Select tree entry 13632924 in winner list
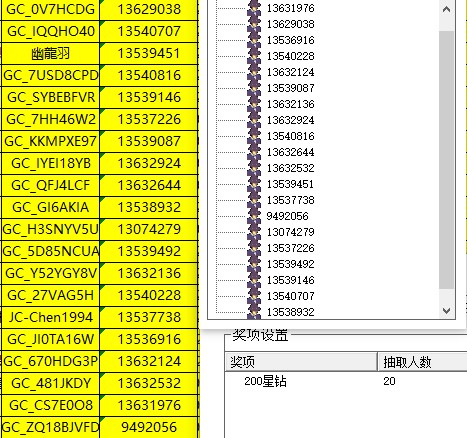The image size is (467, 438). coord(290,120)
